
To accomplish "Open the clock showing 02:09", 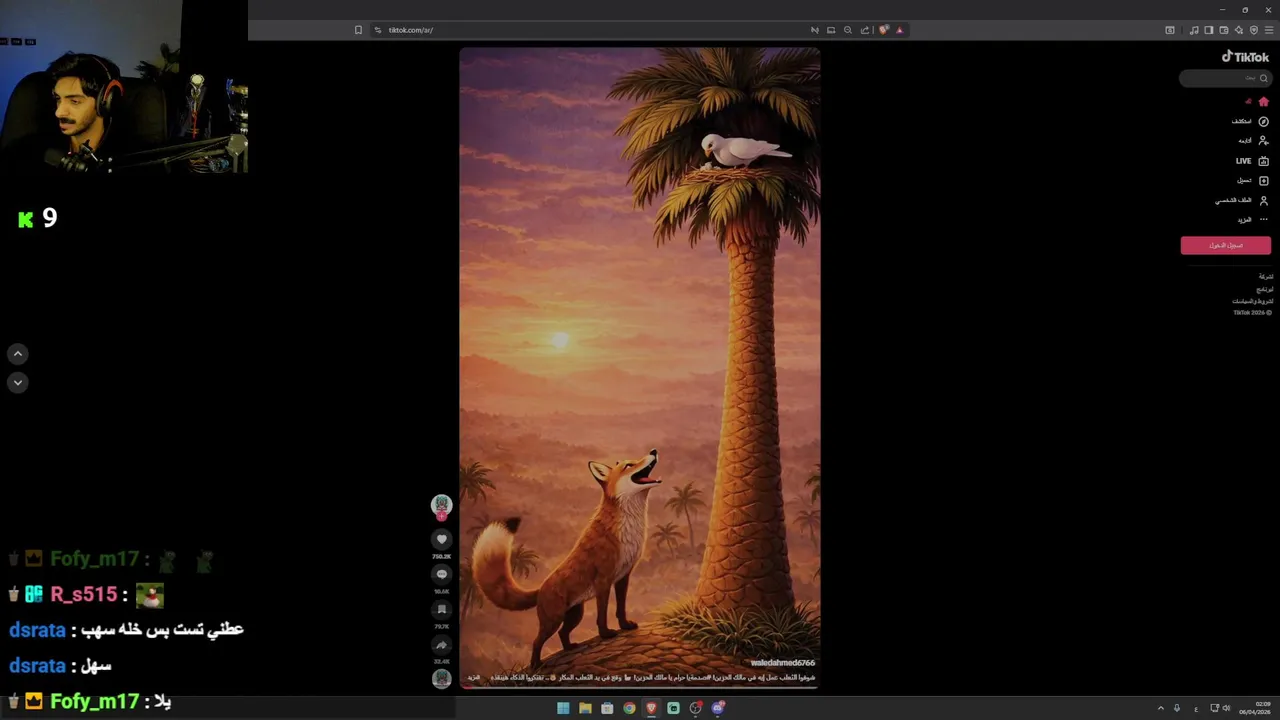I will click(1255, 708).
